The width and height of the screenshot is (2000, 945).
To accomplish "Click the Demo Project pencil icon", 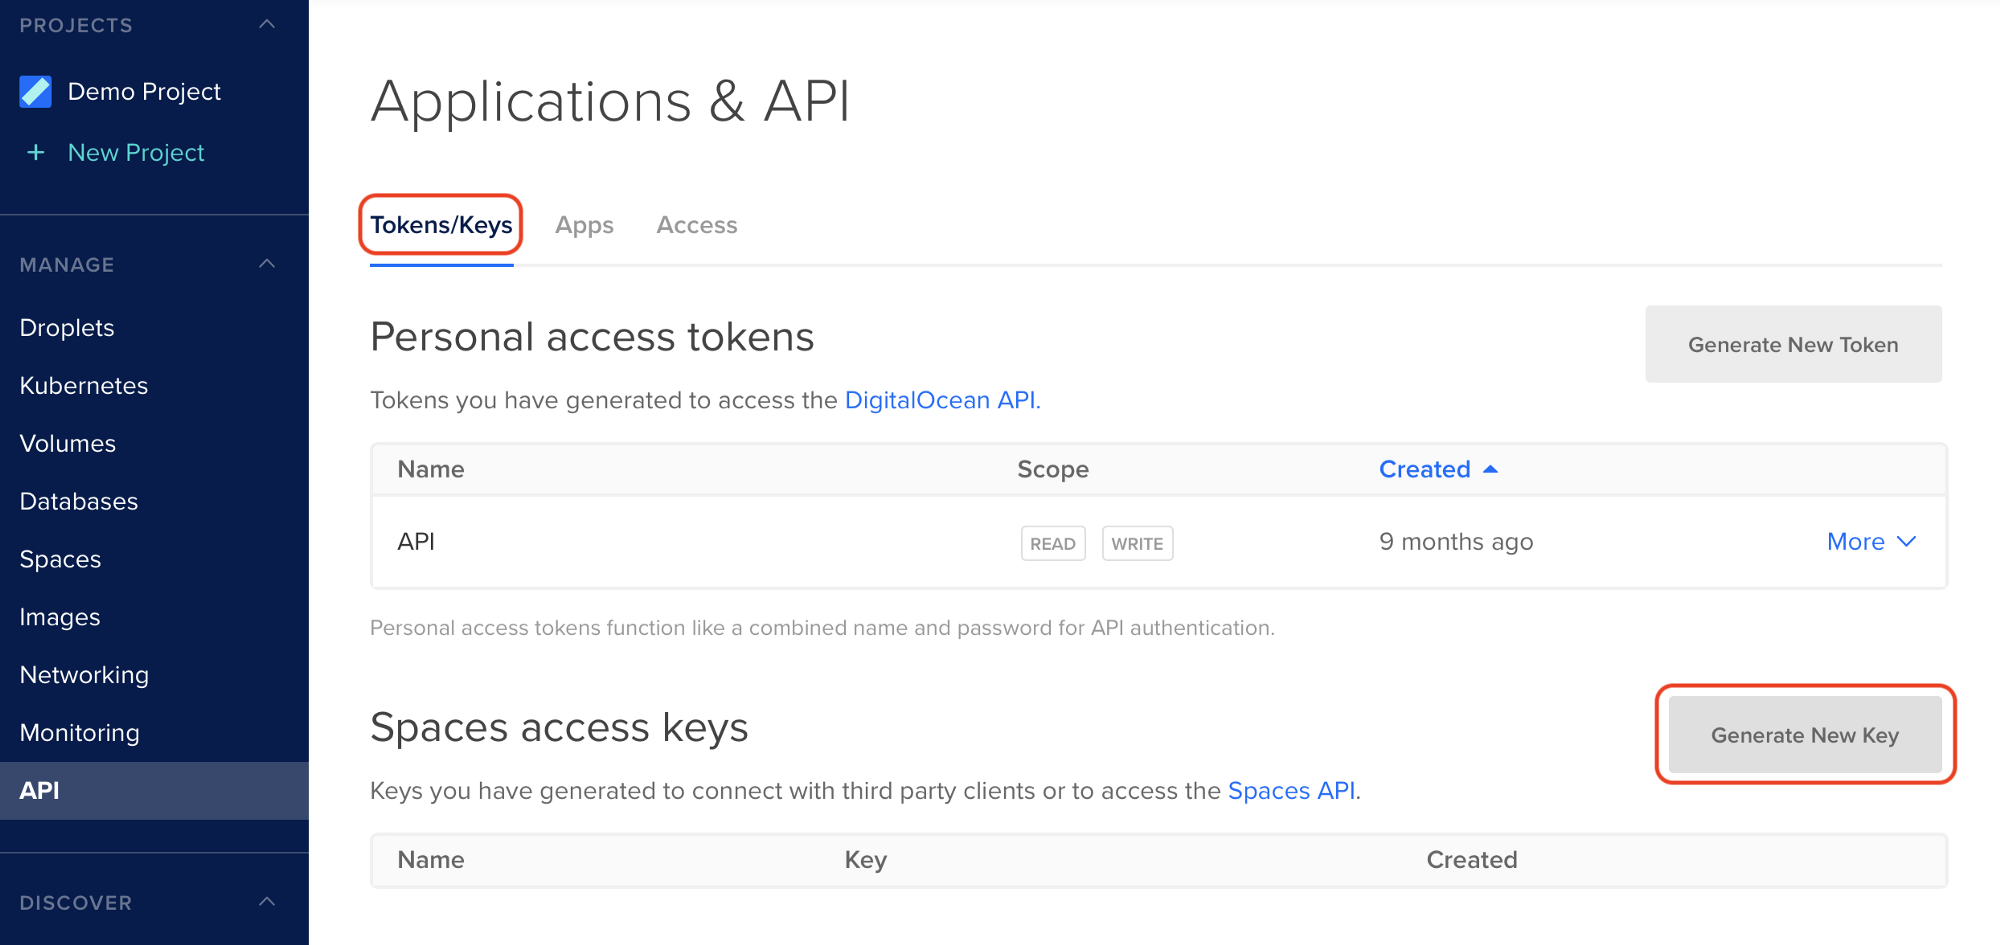I will [35, 92].
